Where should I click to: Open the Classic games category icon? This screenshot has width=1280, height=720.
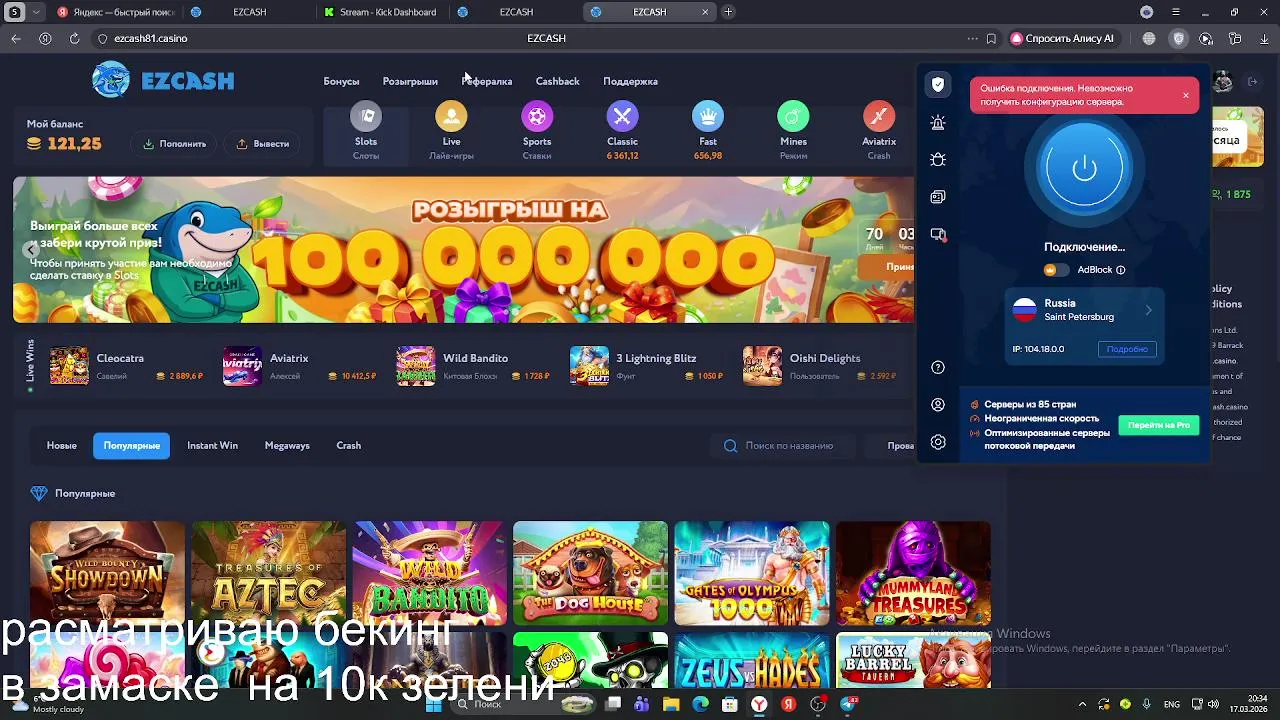click(622, 117)
